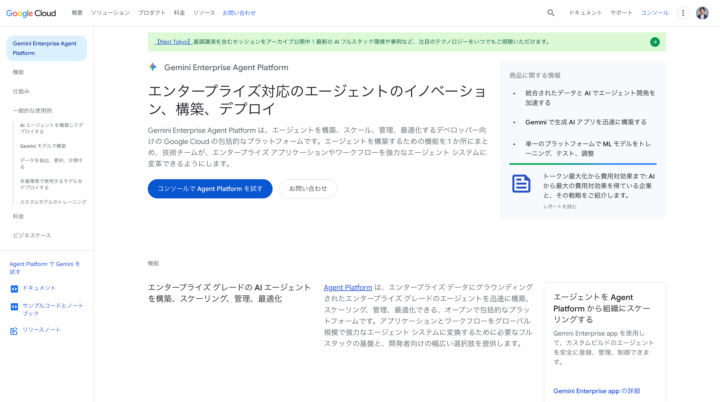Click the icon next to ドキュメント in the sidebar

coord(14,289)
